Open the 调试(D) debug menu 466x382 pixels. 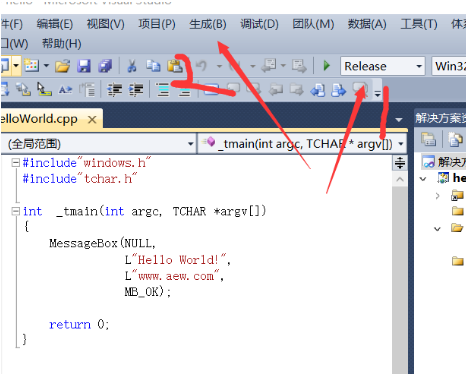click(x=259, y=24)
